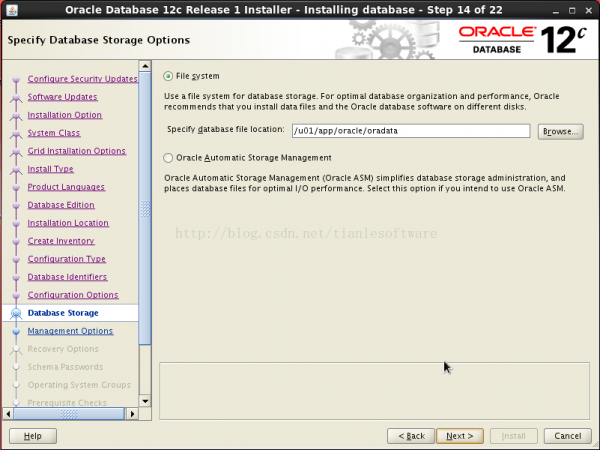This screenshot has width=600, height=450.
Task: Minimize the installer window
Action: point(556,11)
